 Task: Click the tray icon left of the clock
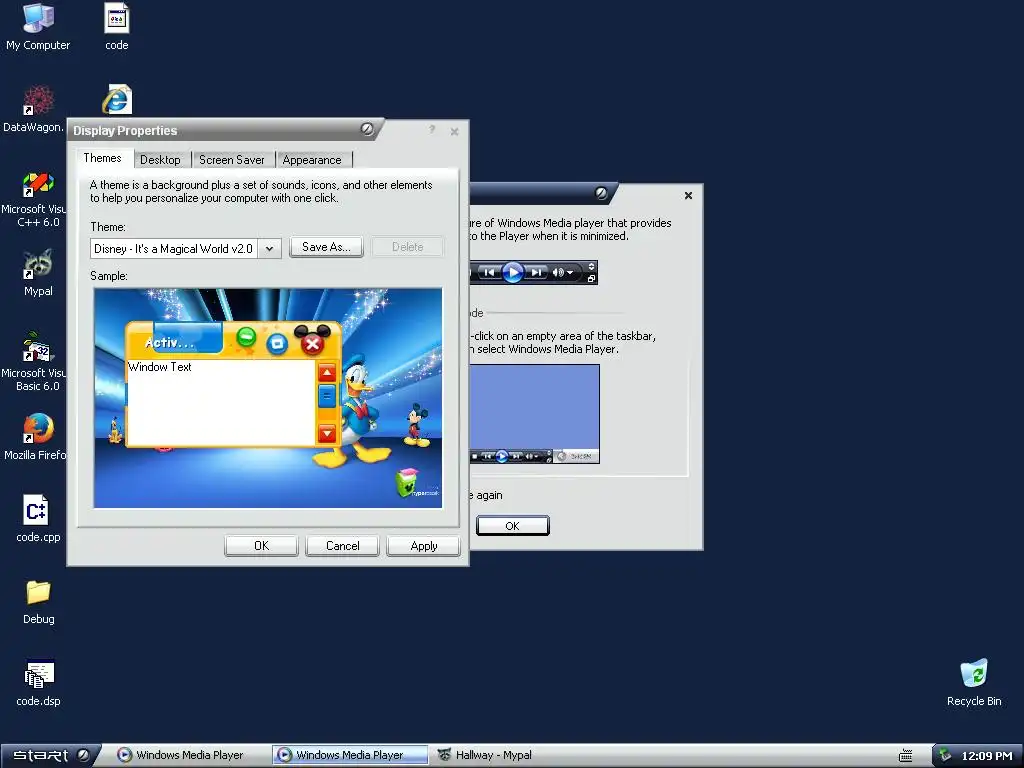point(945,756)
